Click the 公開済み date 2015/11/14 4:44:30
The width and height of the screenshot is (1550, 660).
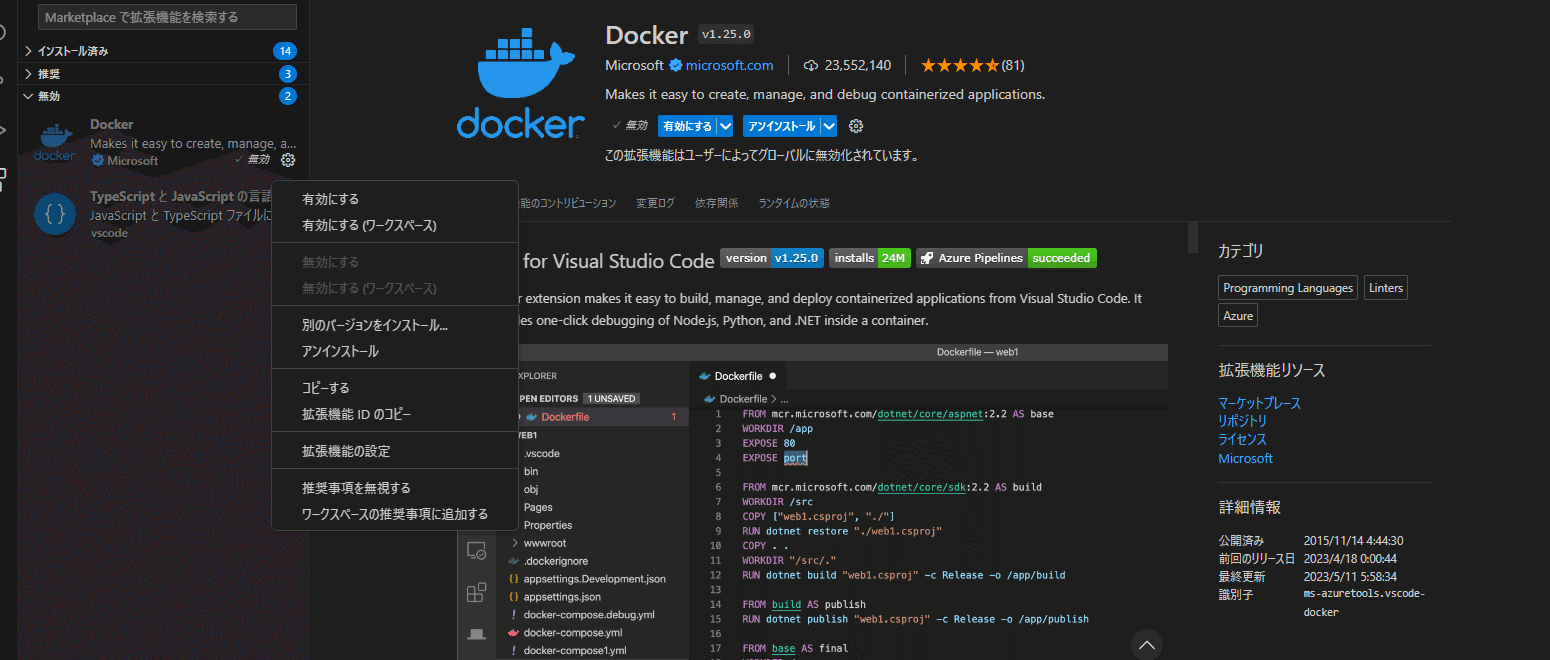click(x=1353, y=540)
